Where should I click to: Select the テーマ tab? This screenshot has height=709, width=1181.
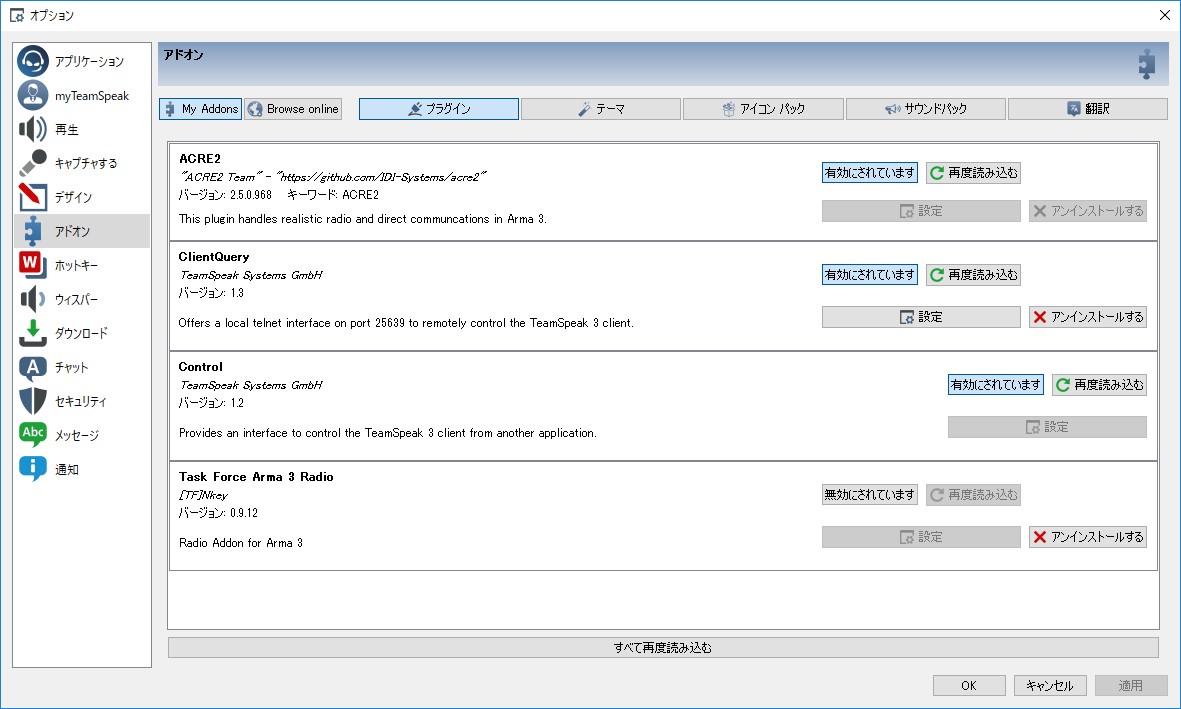pyautogui.click(x=601, y=109)
